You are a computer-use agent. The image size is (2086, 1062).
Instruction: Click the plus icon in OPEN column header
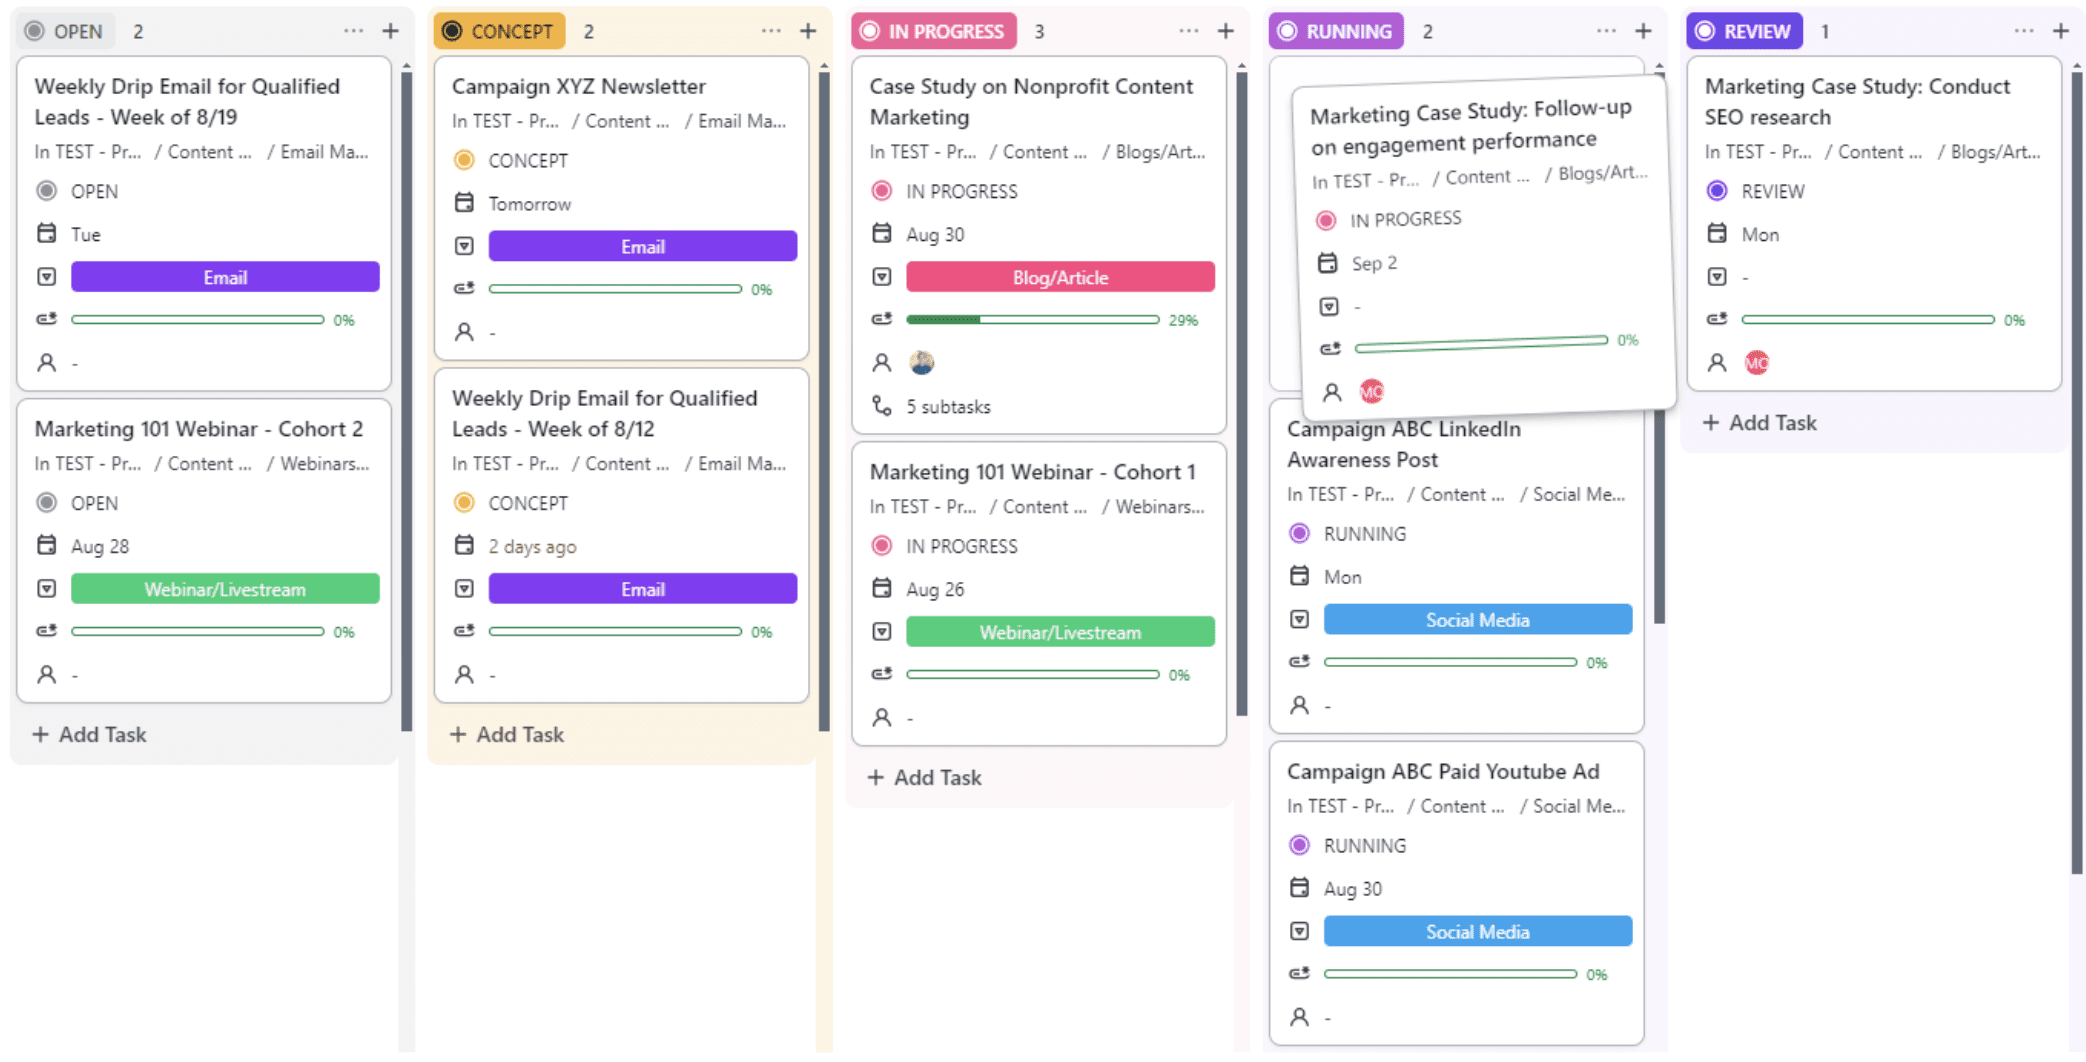coord(390,31)
